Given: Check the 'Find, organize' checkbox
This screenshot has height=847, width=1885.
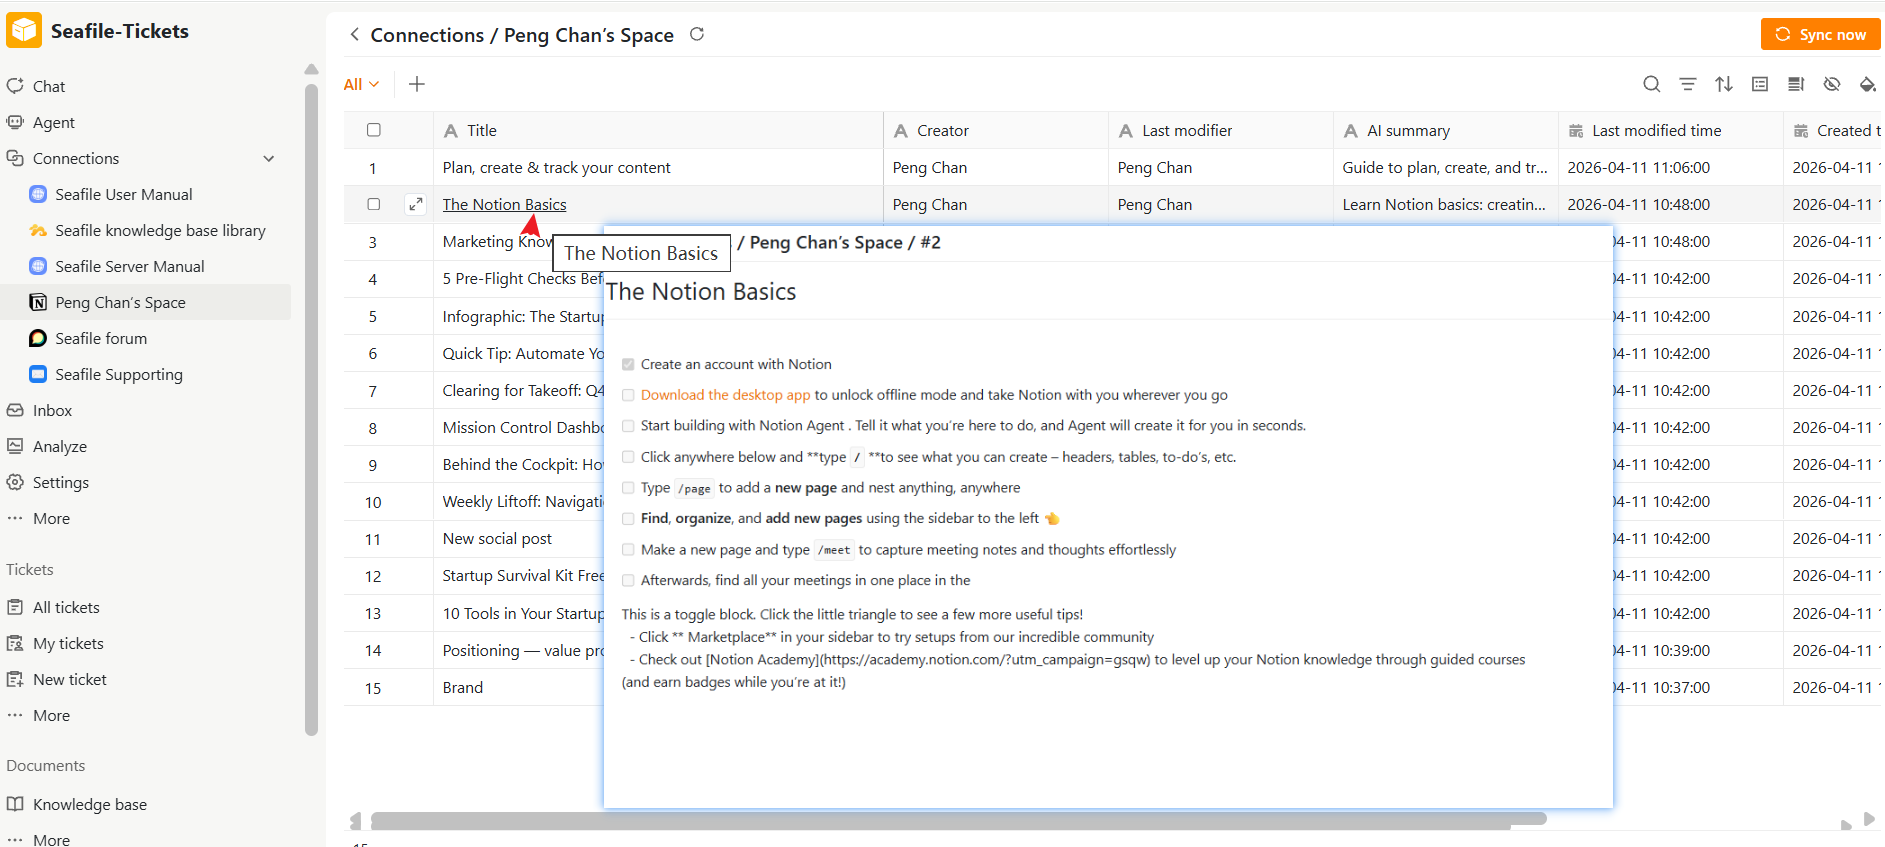Looking at the screenshot, I should [628, 519].
